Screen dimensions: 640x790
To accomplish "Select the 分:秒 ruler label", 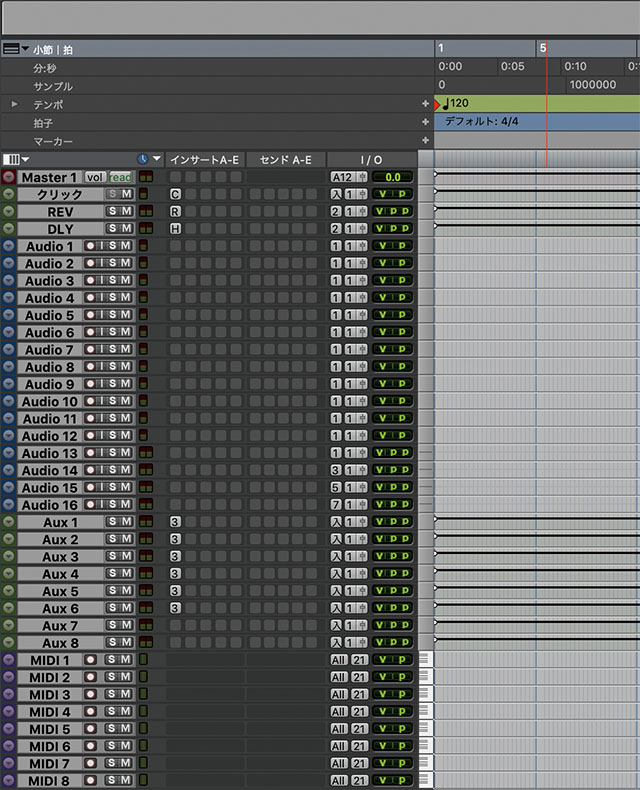I will click(x=45, y=68).
